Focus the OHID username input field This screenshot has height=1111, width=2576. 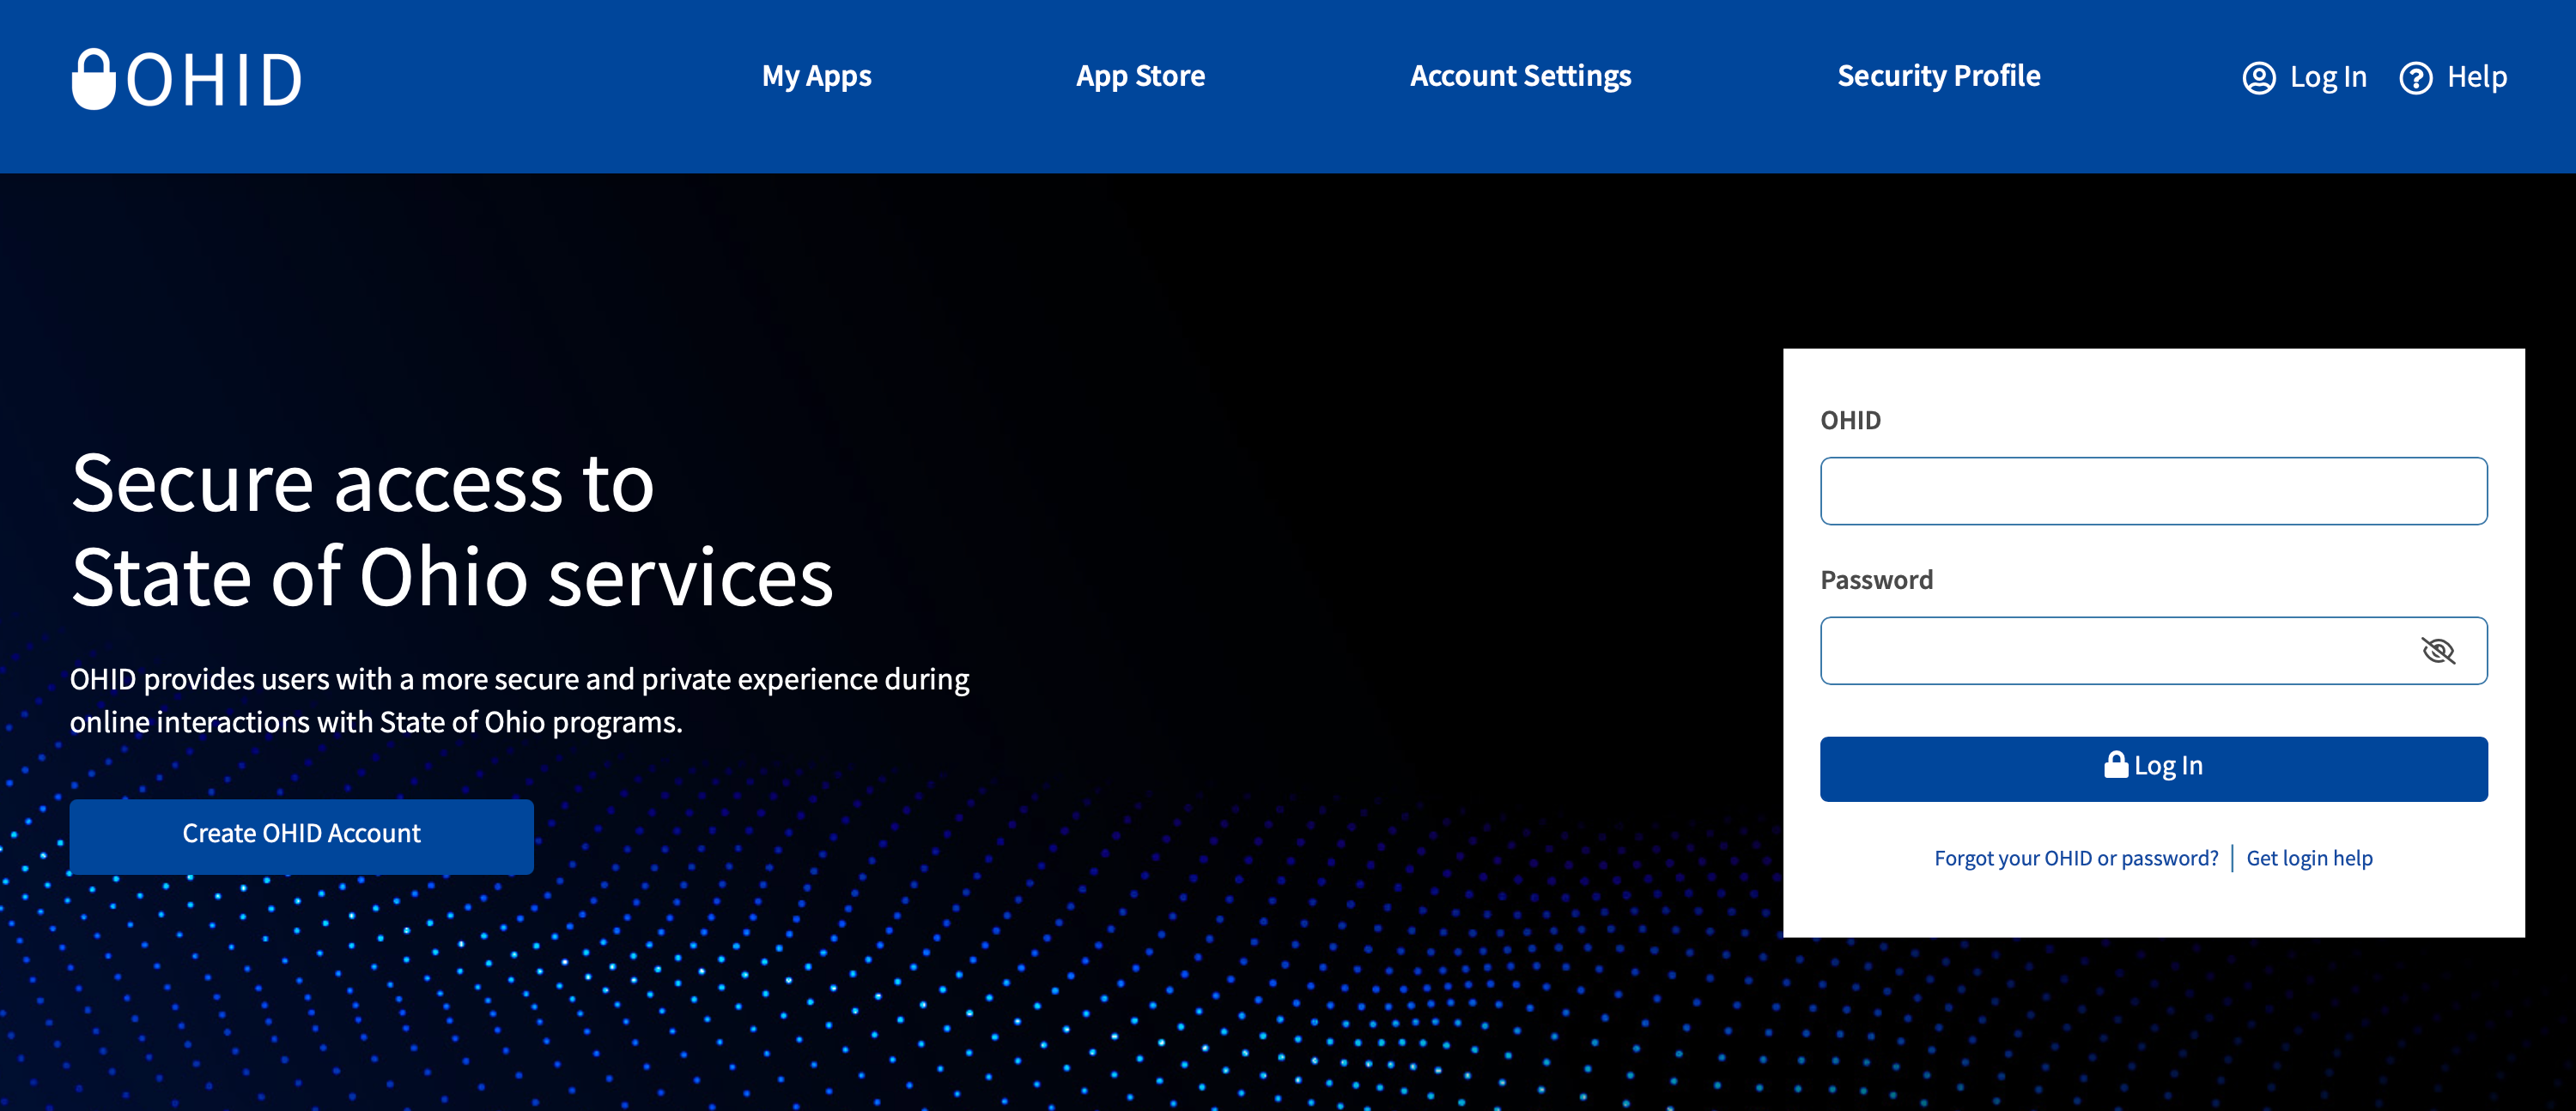(2153, 491)
